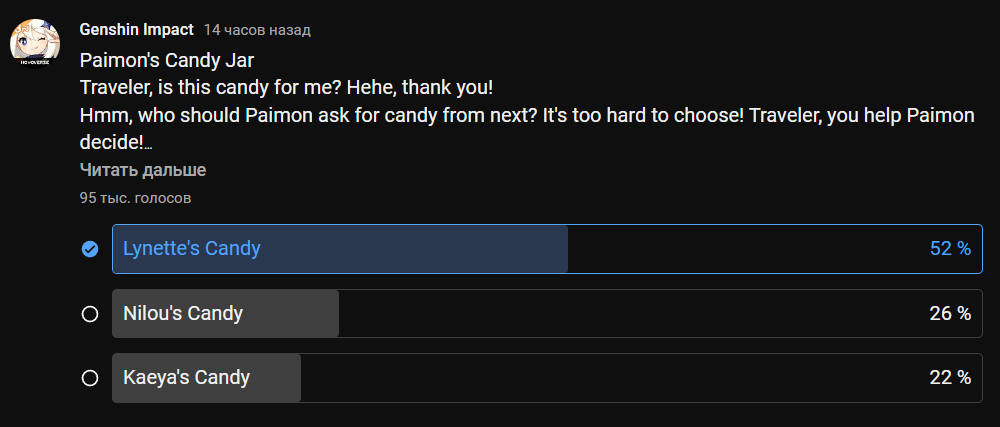This screenshot has width=1000, height=427.
Task: Click the "14 часов назад" post timestamp
Action: (x=257, y=31)
